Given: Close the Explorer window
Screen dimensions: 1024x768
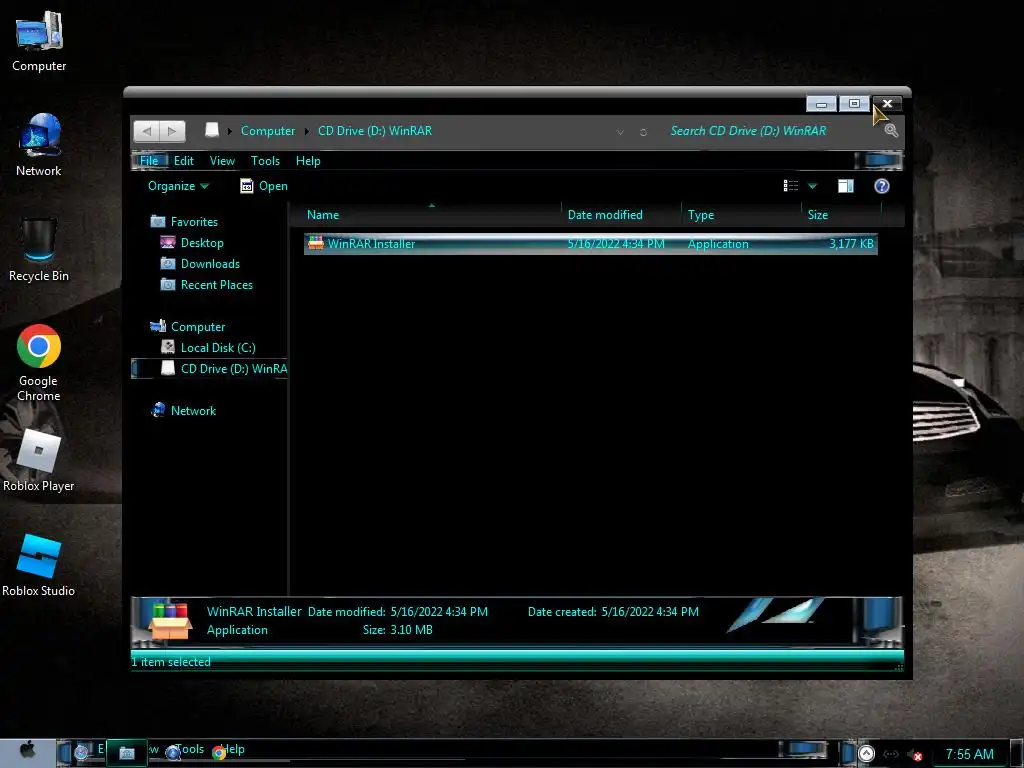Looking at the screenshot, I should pyautogui.click(x=888, y=103).
